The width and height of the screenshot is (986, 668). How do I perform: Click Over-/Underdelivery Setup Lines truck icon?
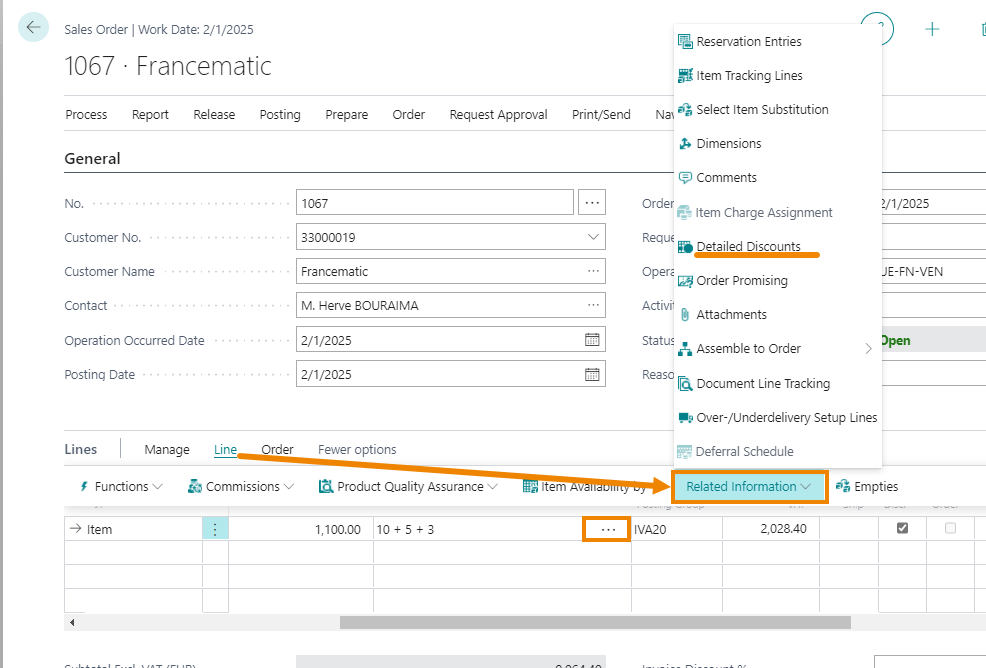pyautogui.click(x=685, y=418)
